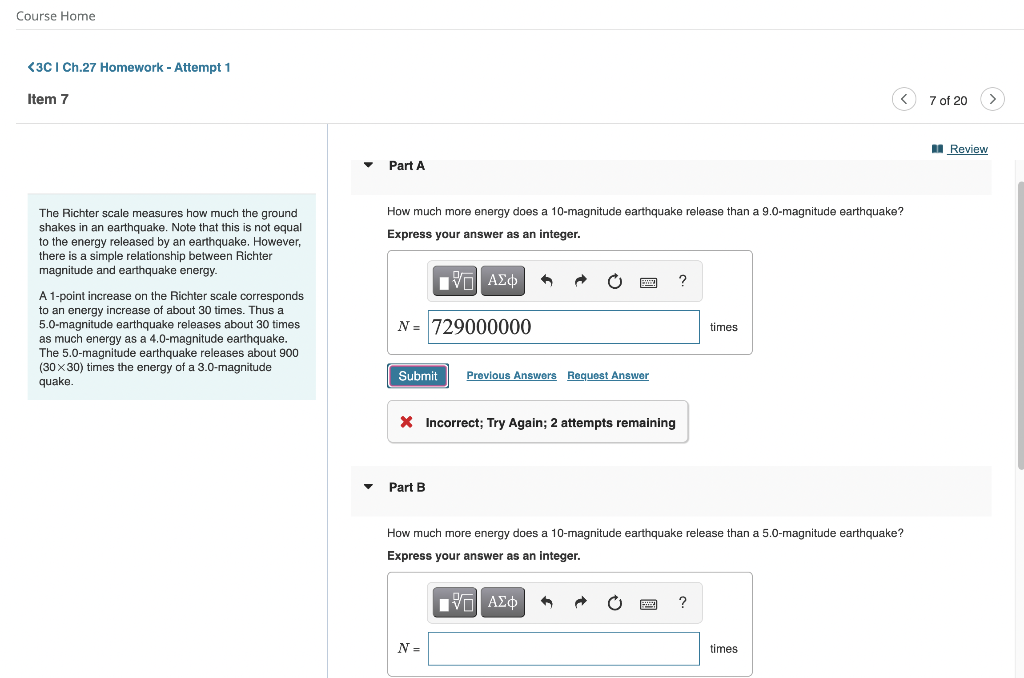Open the math templates button in Part A
Image resolution: width=1024 pixels, height=678 pixels.
click(x=455, y=281)
